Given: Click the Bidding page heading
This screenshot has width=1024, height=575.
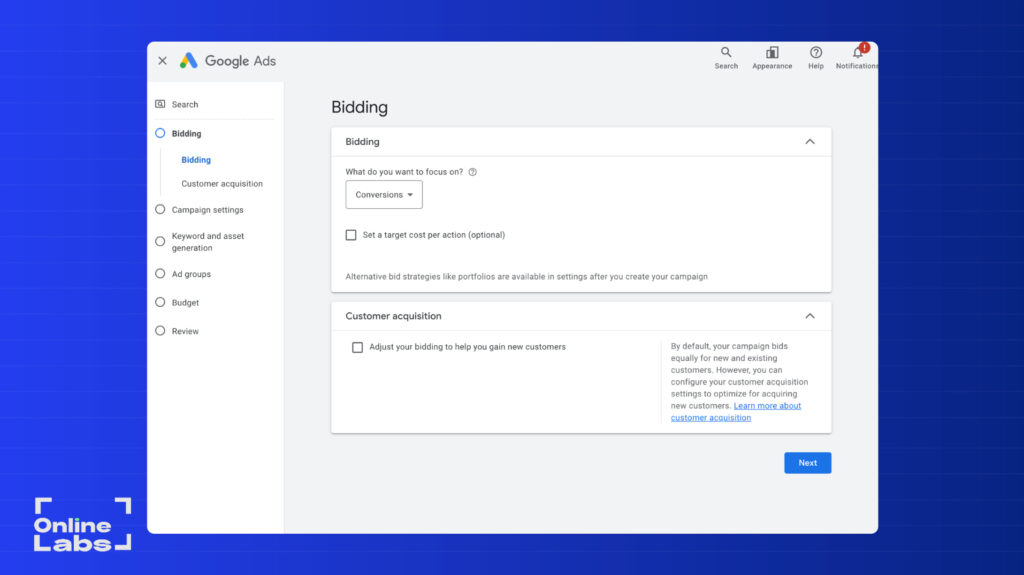Looking at the screenshot, I should pos(359,107).
